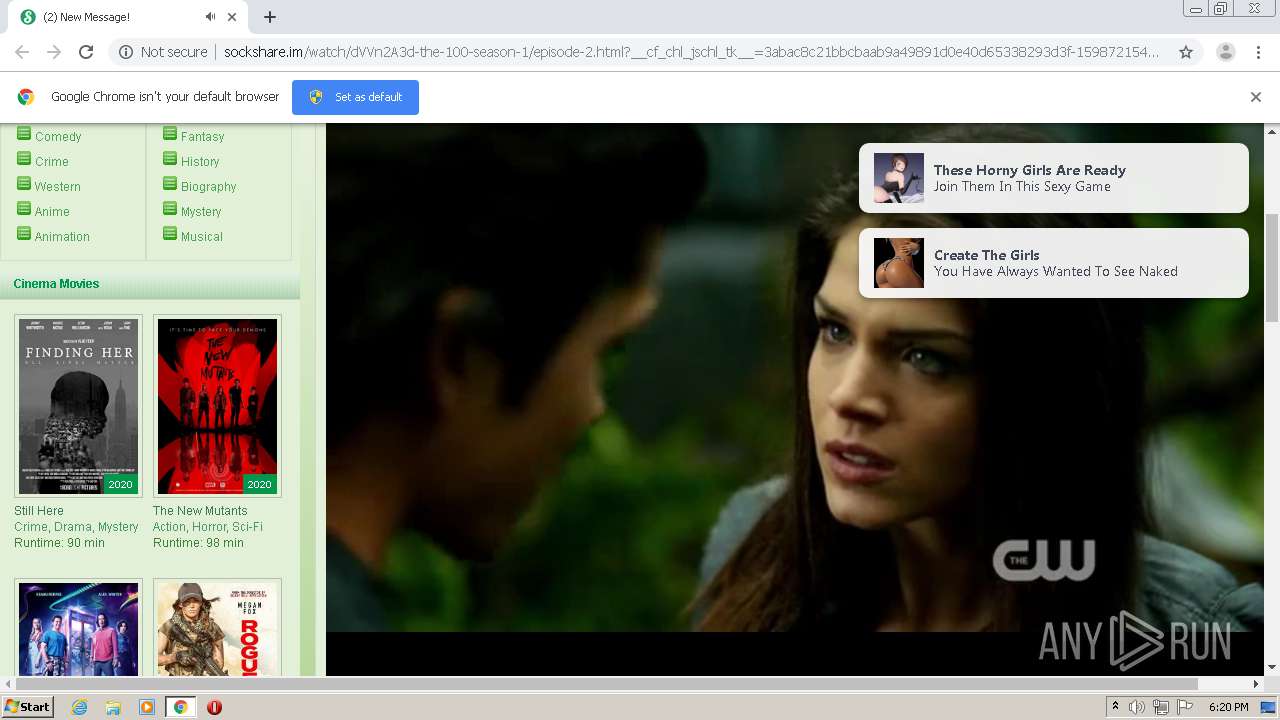Click the Still Here title link
1280x720 pixels.
[39, 511]
